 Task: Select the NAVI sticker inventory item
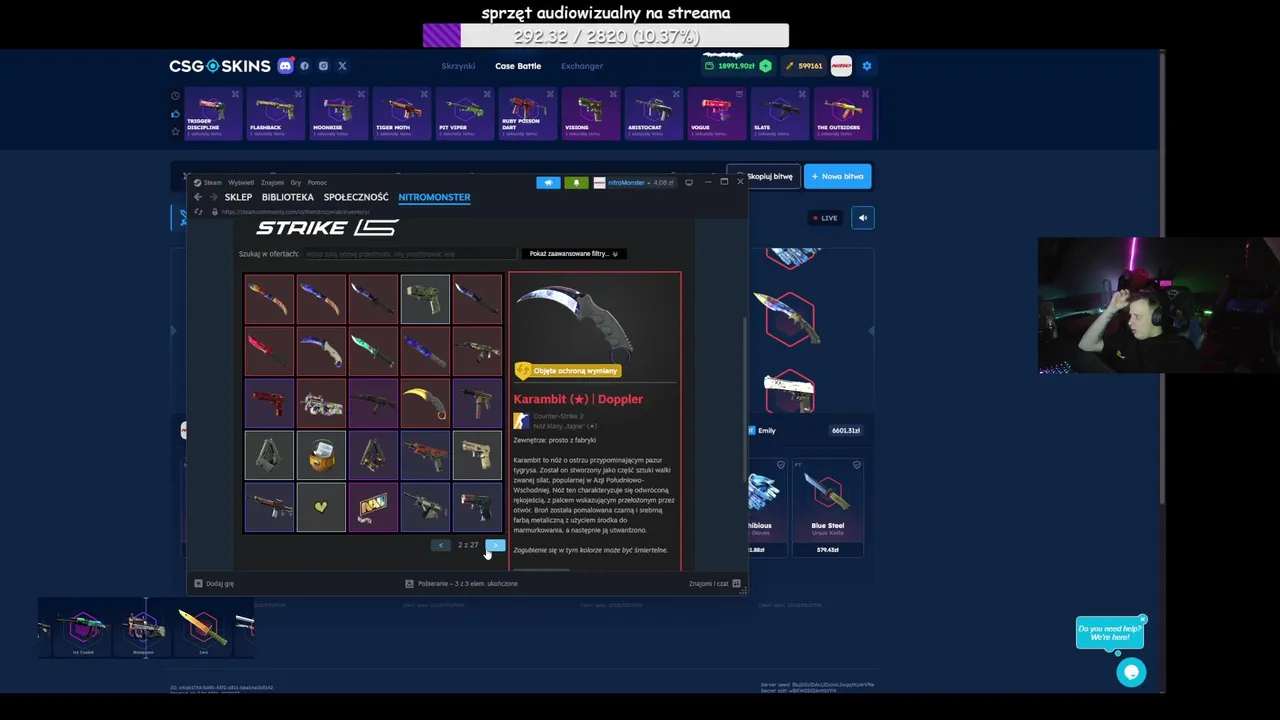tap(373, 507)
